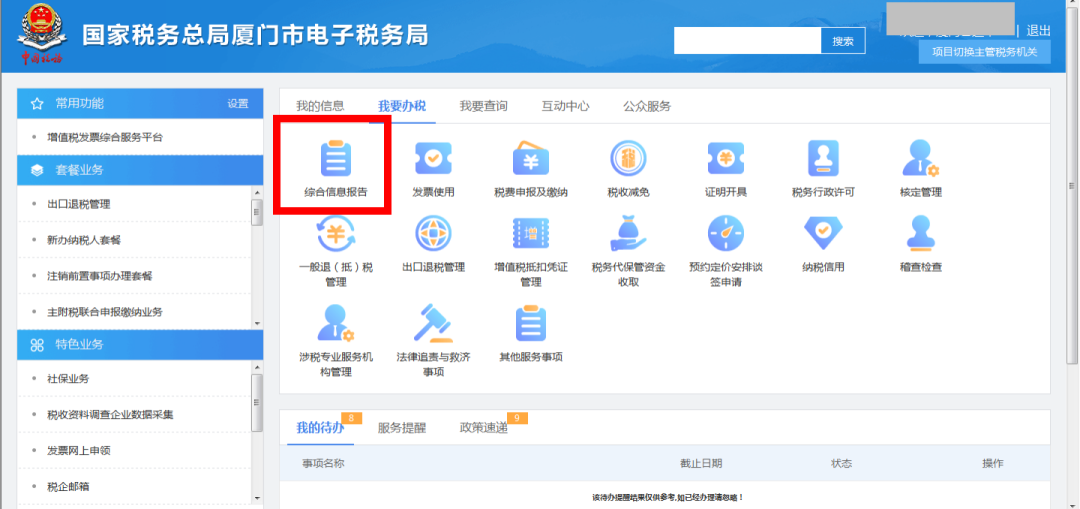Open the 综合信息报告 icon

click(335, 158)
